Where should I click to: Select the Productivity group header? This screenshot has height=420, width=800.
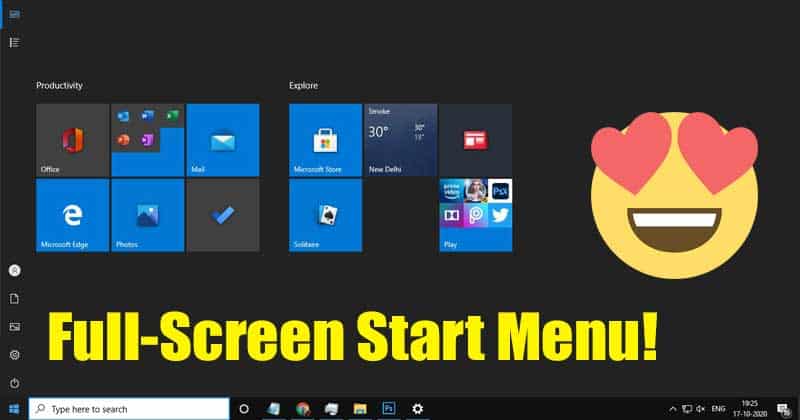coord(59,86)
